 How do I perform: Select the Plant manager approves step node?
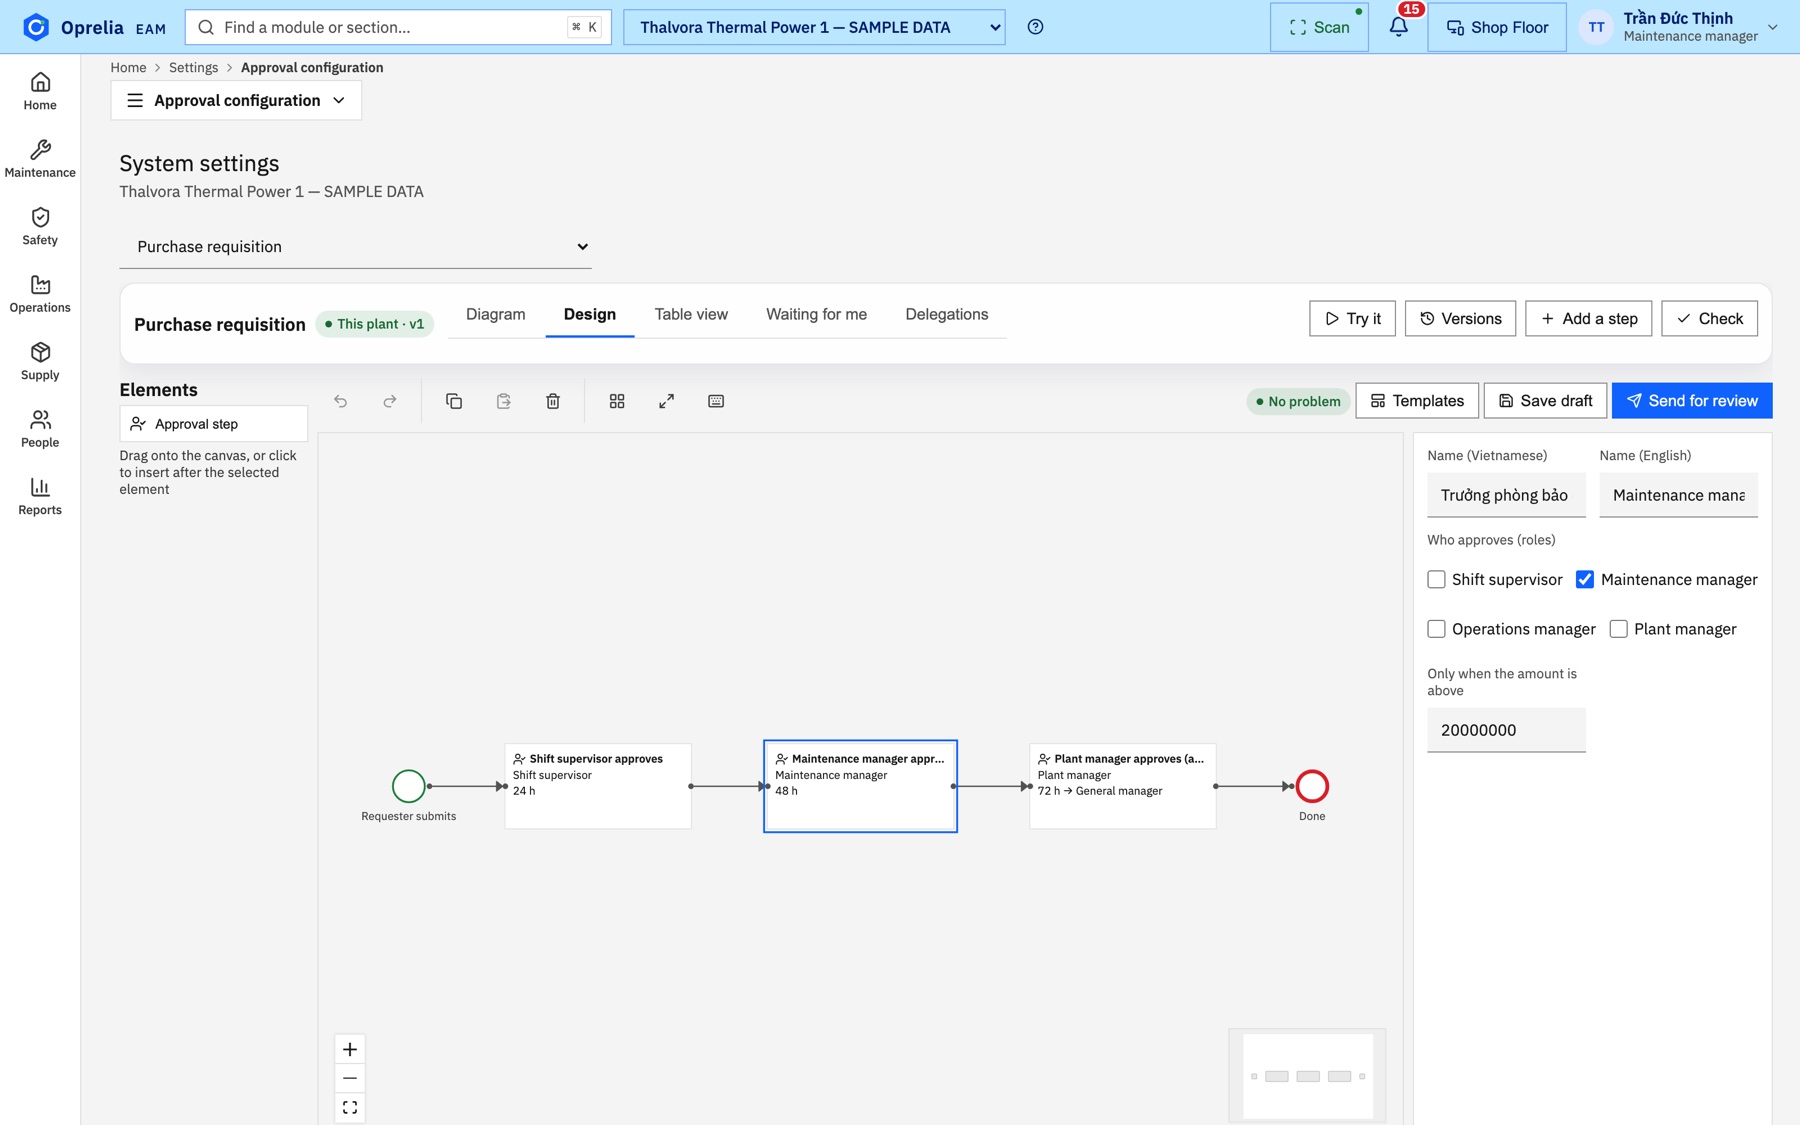pyautogui.click(x=1123, y=786)
